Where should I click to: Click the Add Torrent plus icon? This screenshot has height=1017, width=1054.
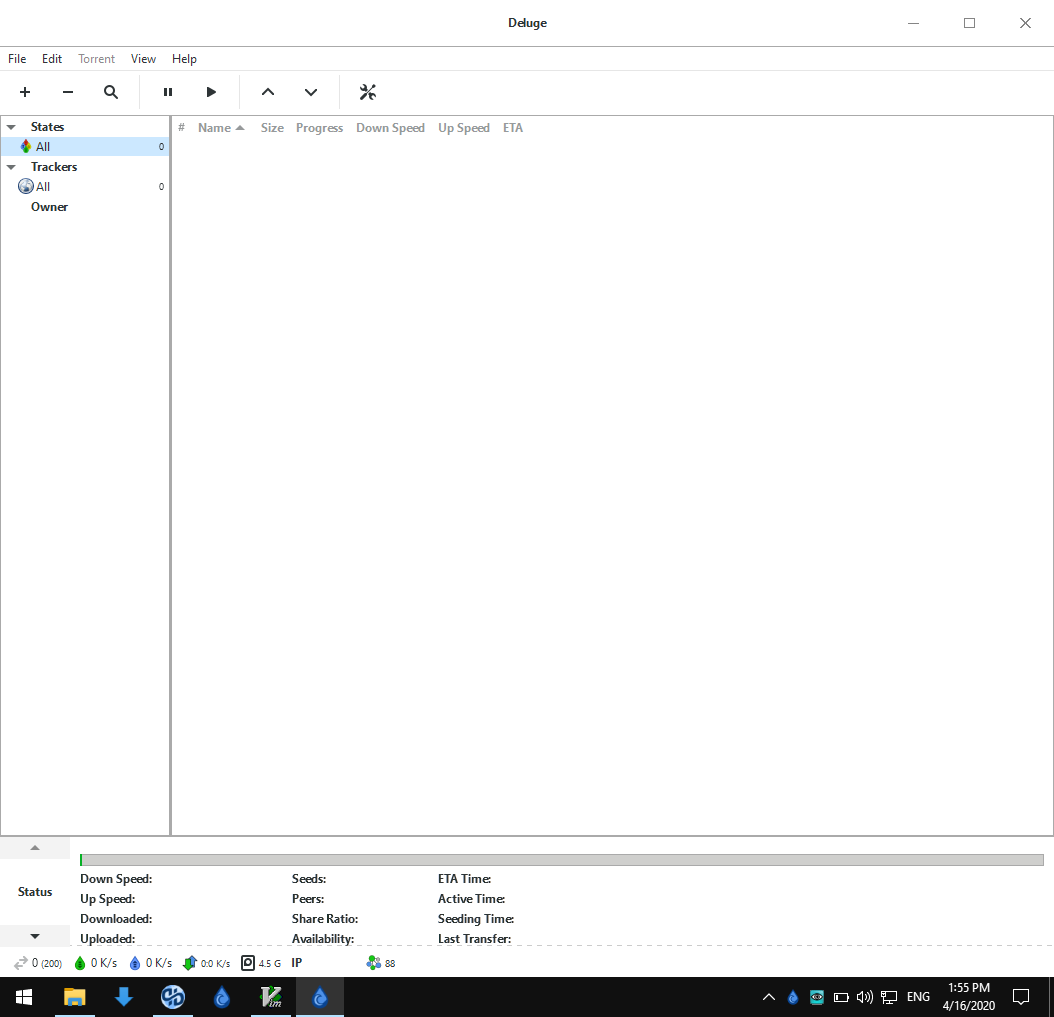(x=25, y=92)
